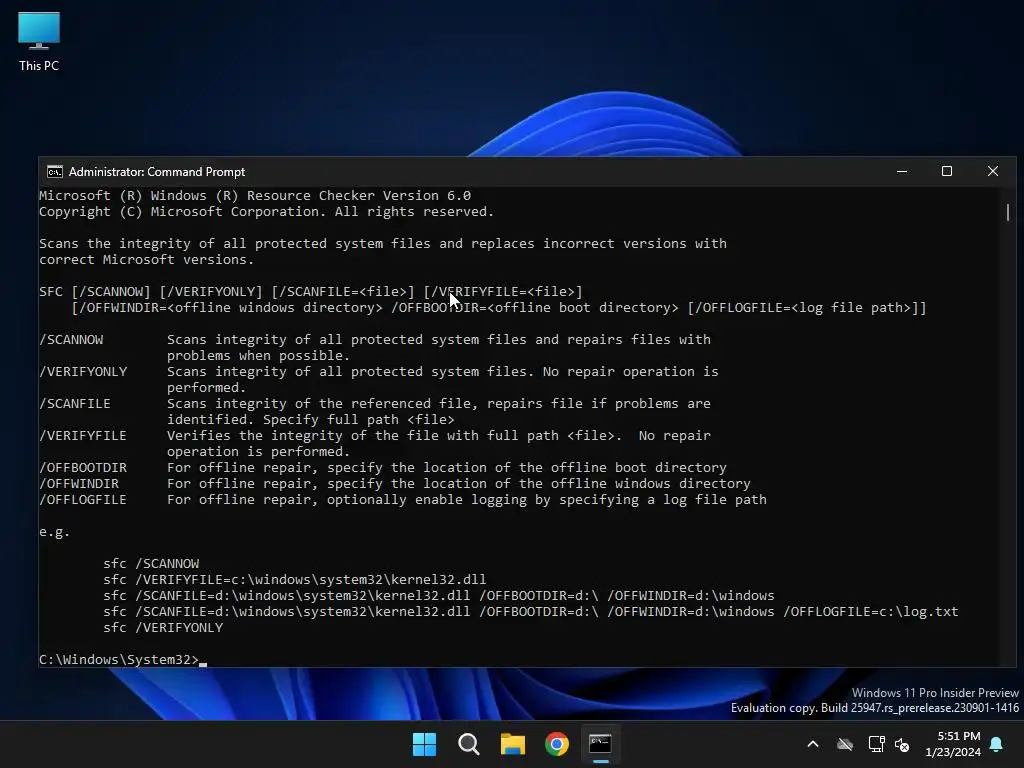The width and height of the screenshot is (1024, 768).
Task: Maximize the Command Prompt window
Action: [947, 171]
